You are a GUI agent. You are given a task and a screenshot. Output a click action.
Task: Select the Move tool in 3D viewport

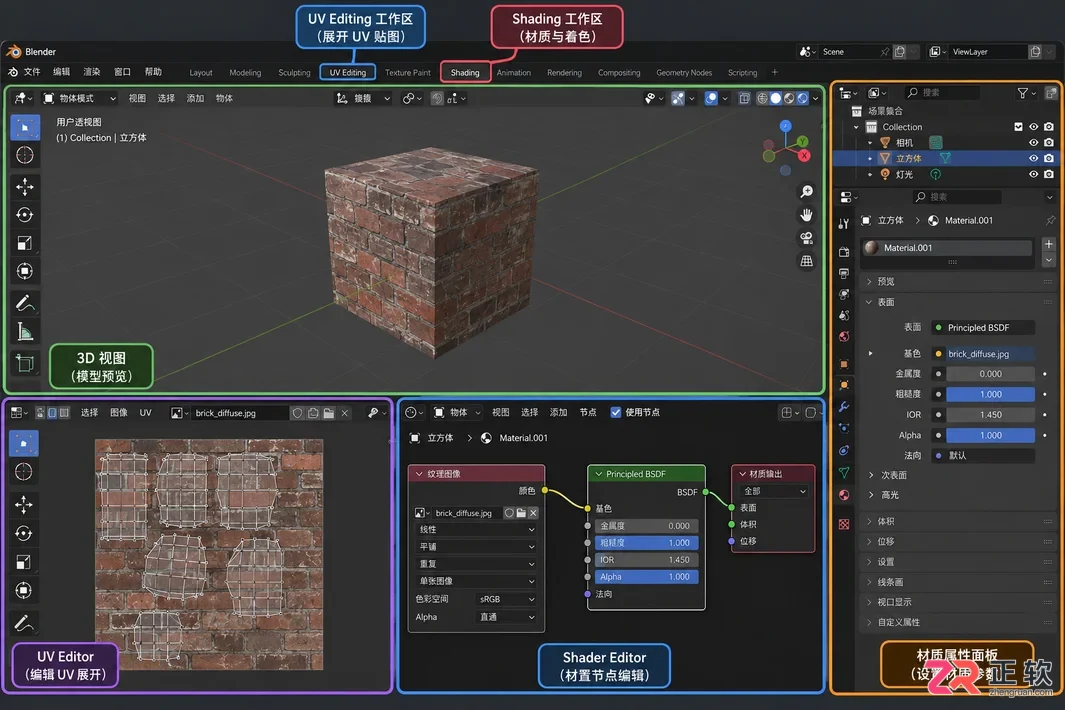tap(24, 186)
